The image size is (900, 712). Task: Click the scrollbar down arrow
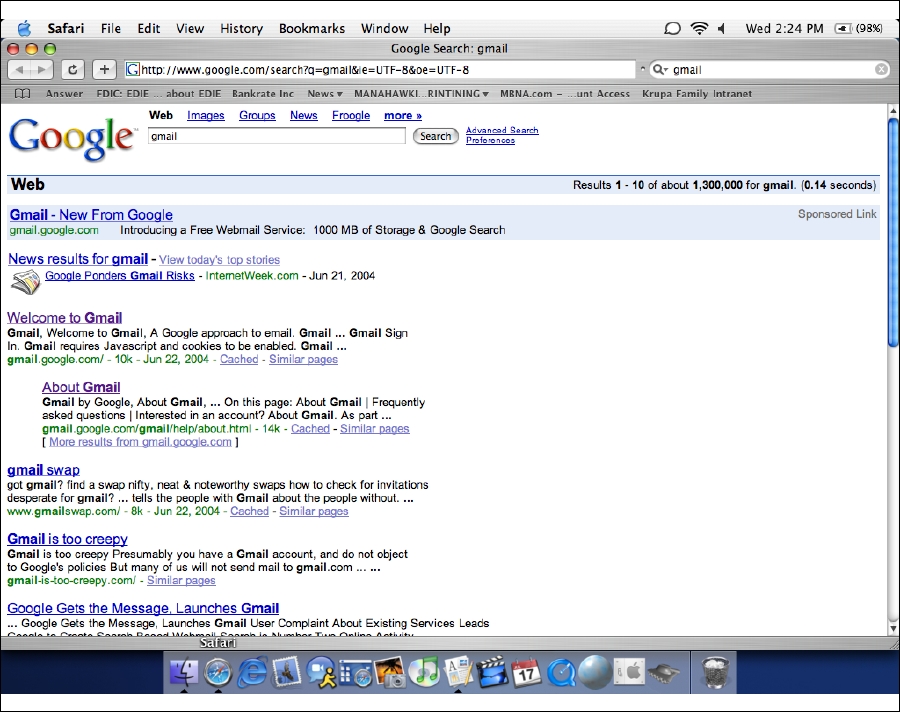coord(893,628)
